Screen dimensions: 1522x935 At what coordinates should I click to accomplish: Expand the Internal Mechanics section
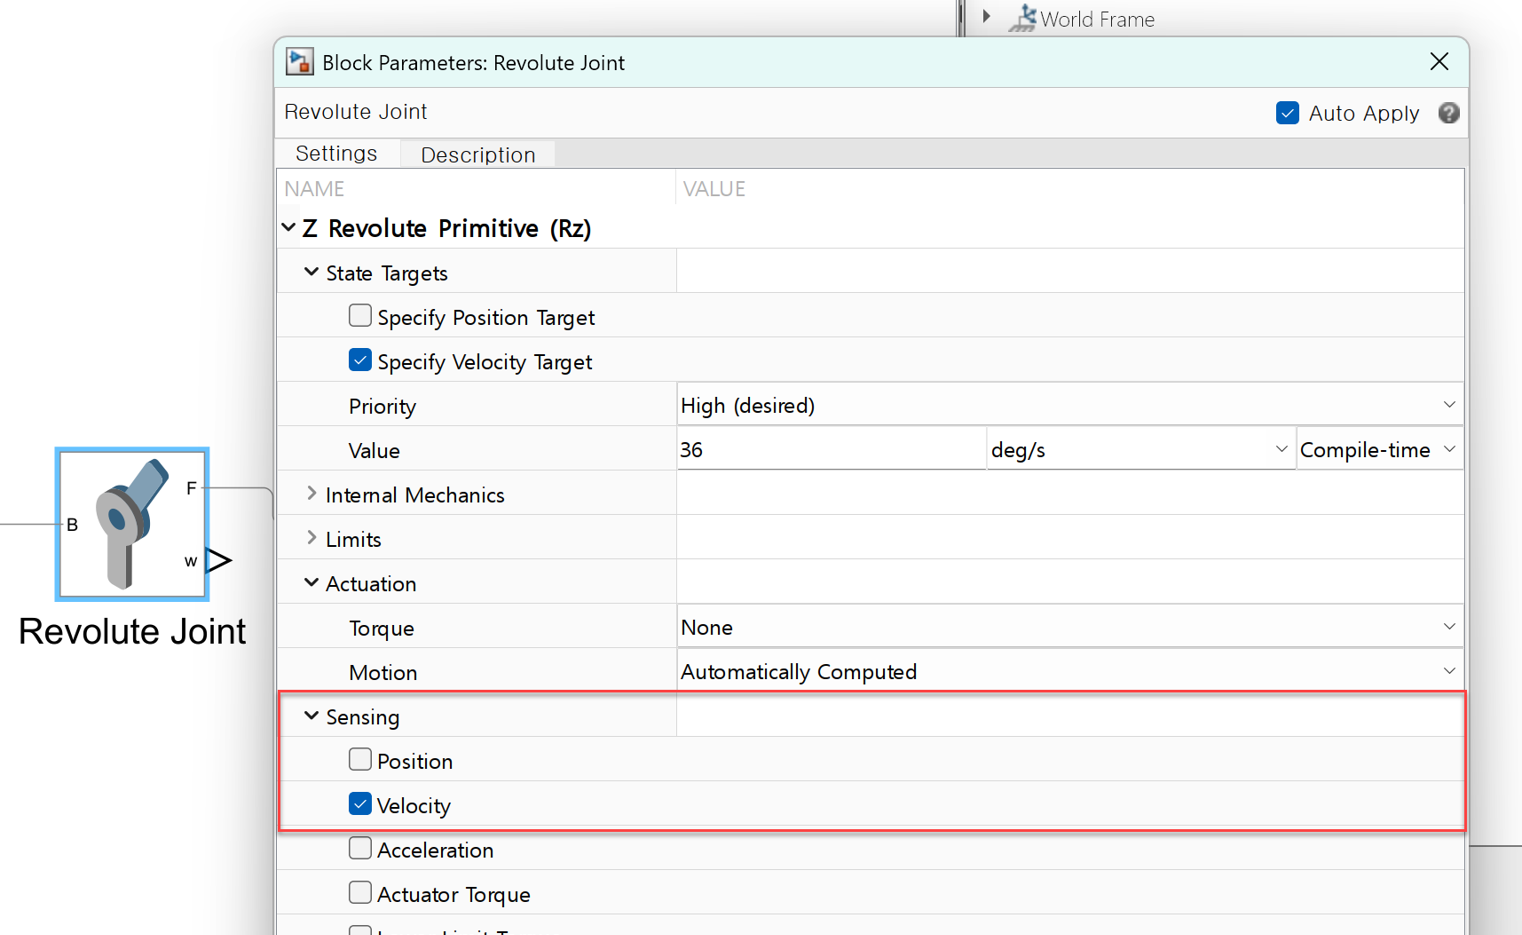tap(312, 494)
